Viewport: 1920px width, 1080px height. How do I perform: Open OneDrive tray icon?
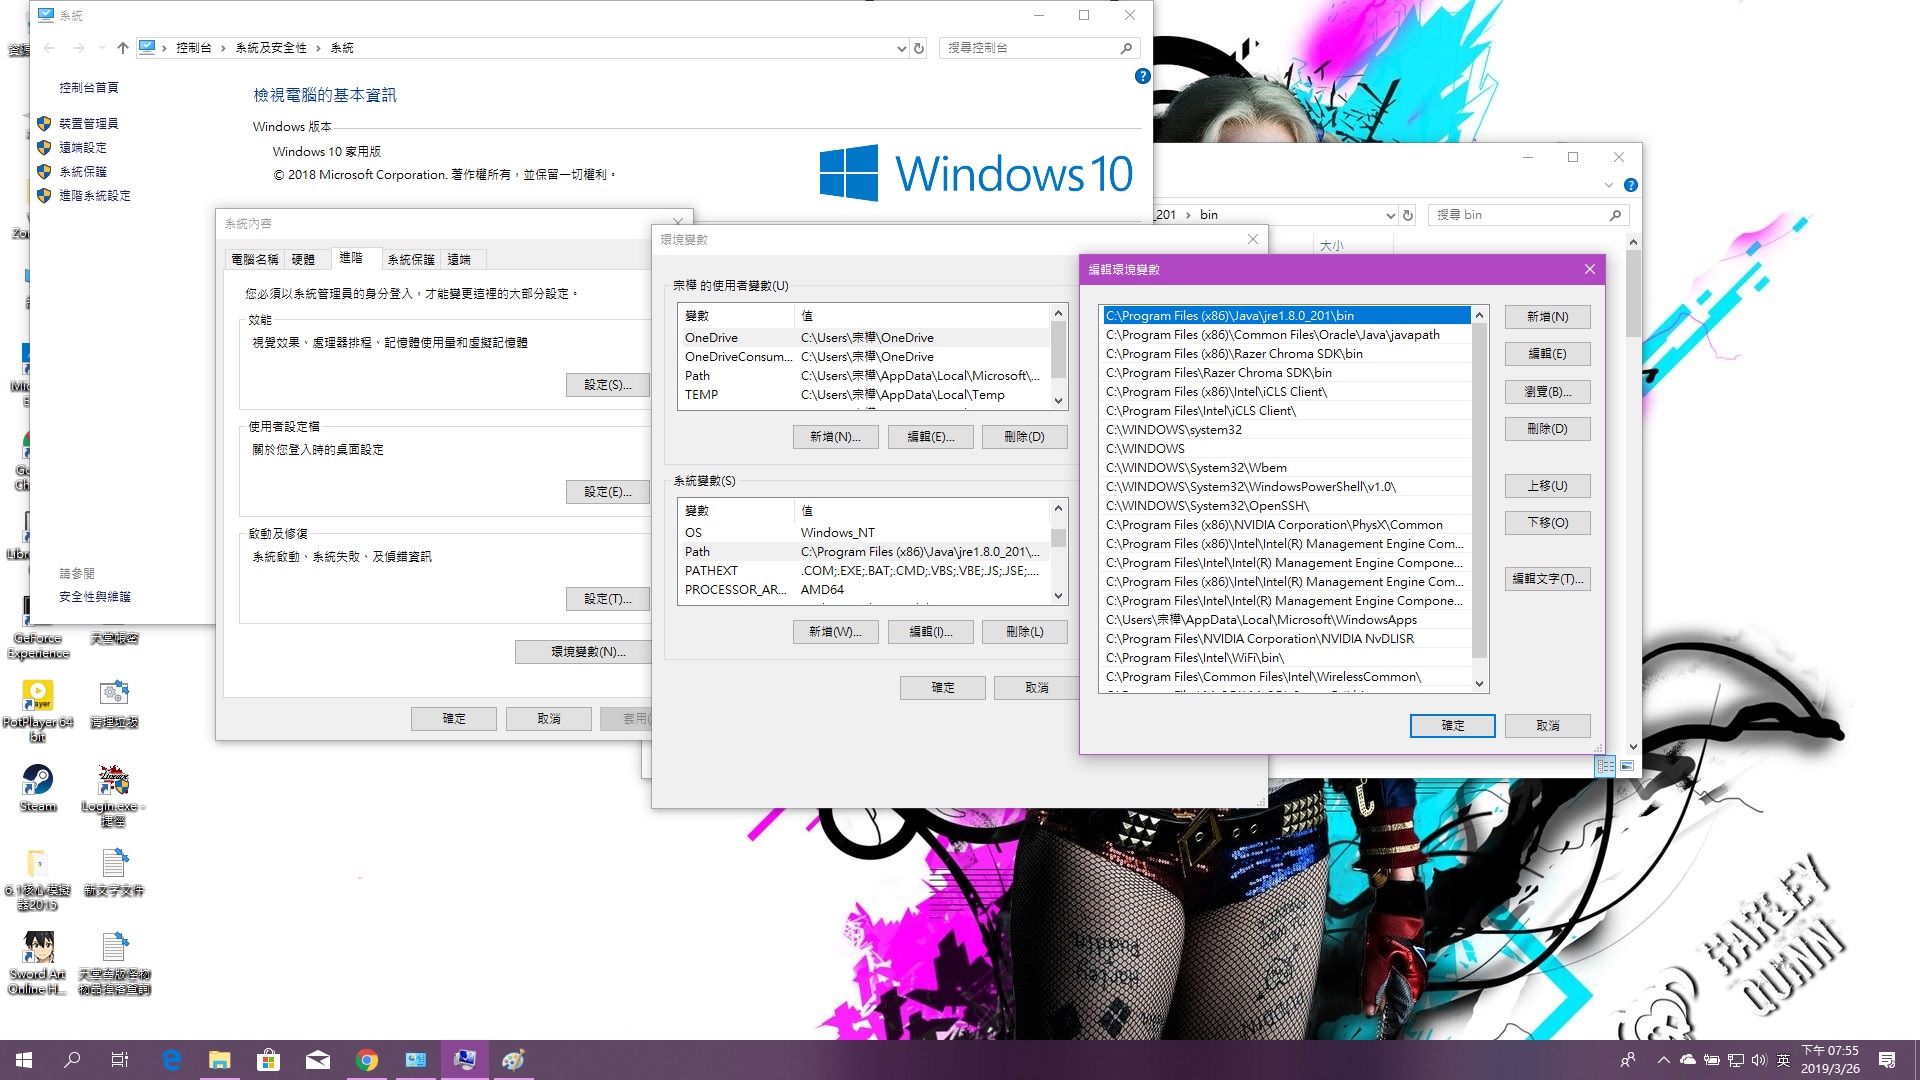pos(1688,1060)
